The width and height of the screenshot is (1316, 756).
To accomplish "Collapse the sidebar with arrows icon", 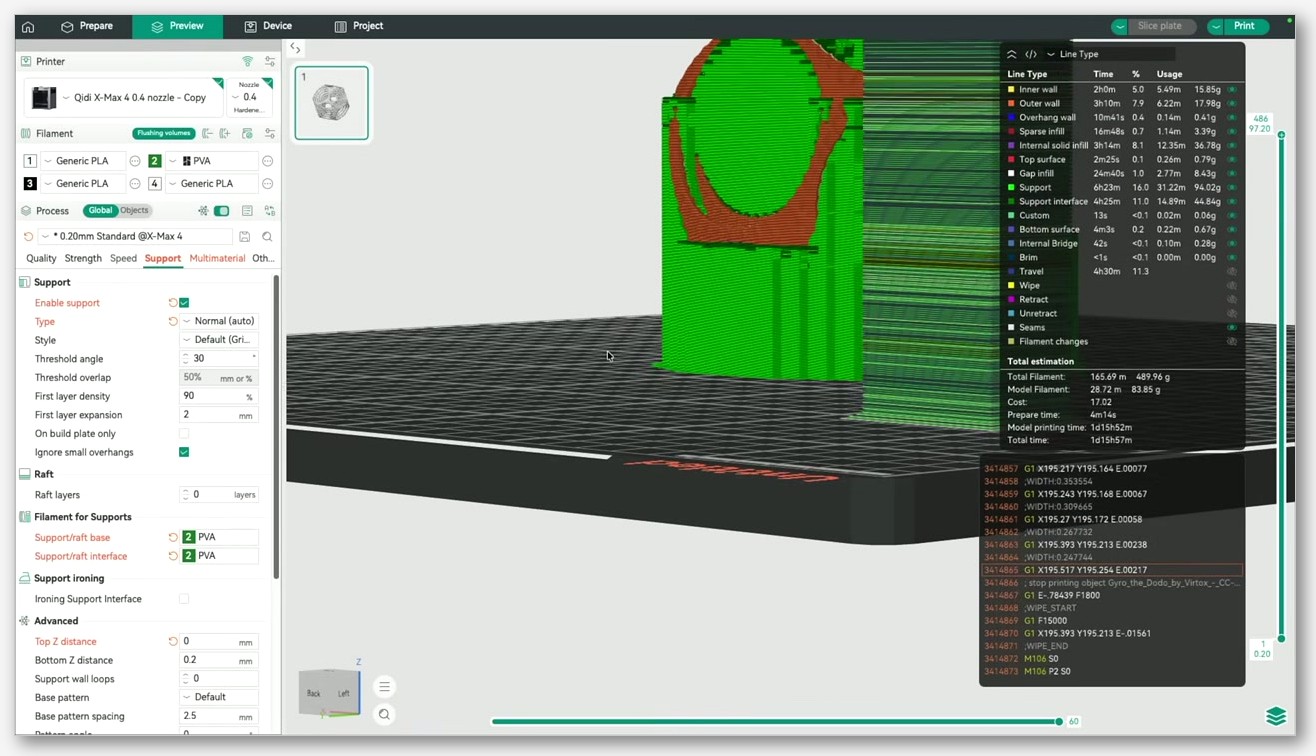I will 295,47.
